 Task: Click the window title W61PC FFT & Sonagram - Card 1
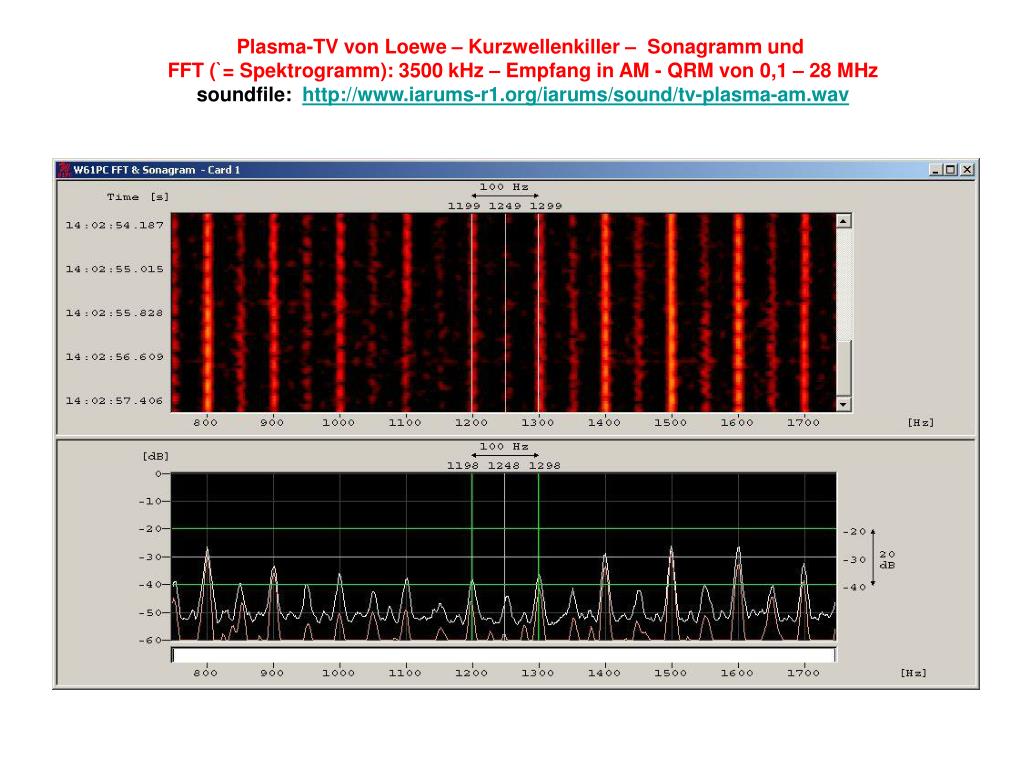click(x=157, y=170)
